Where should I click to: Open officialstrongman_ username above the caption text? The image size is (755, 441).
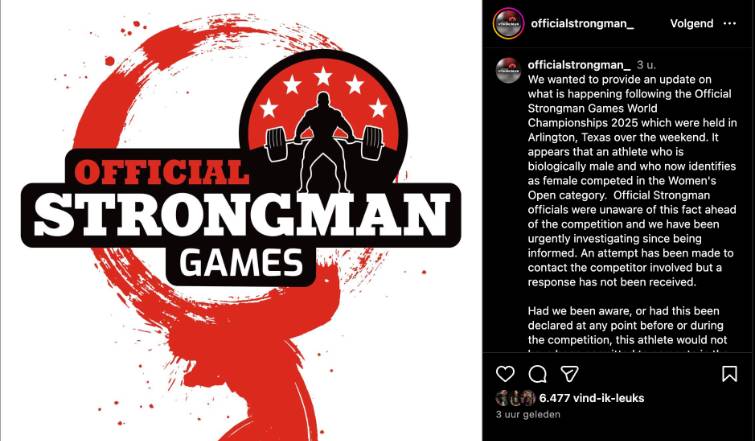click(579, 65)
